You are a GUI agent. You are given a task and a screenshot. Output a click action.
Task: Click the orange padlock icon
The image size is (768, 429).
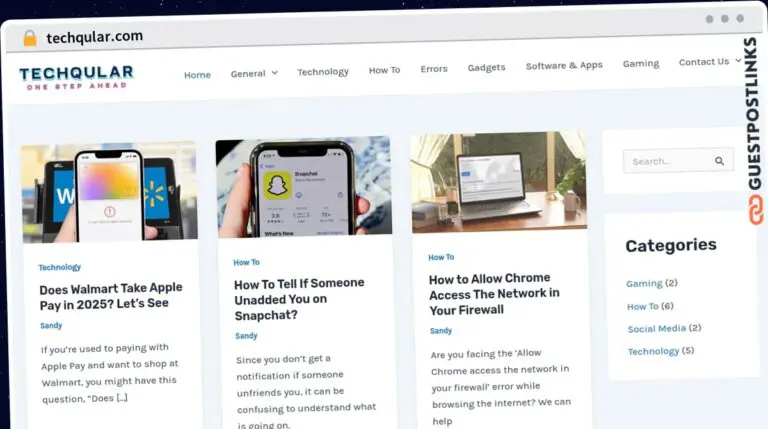tap(30, 38)
